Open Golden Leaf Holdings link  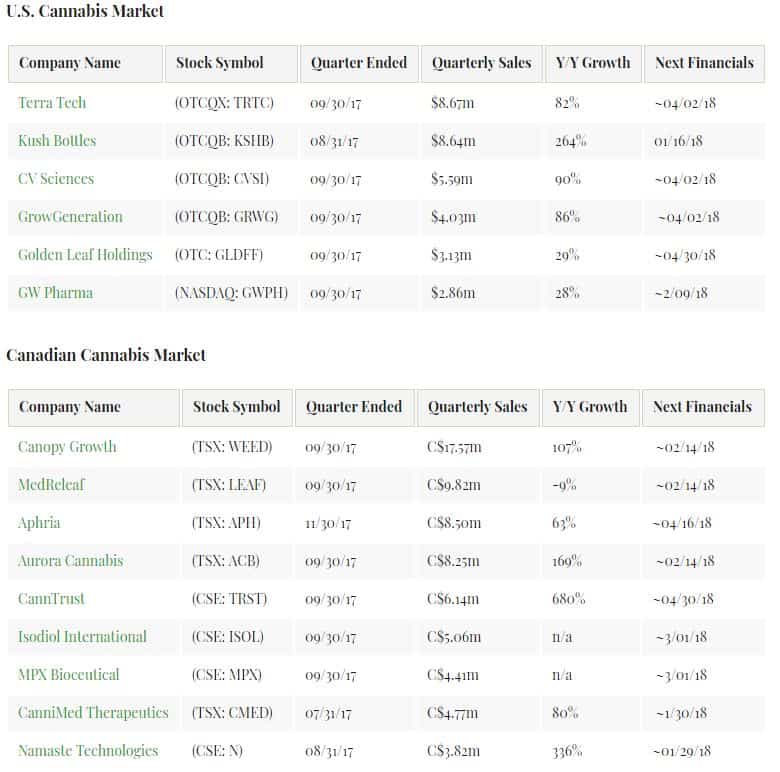pos(85,255)
